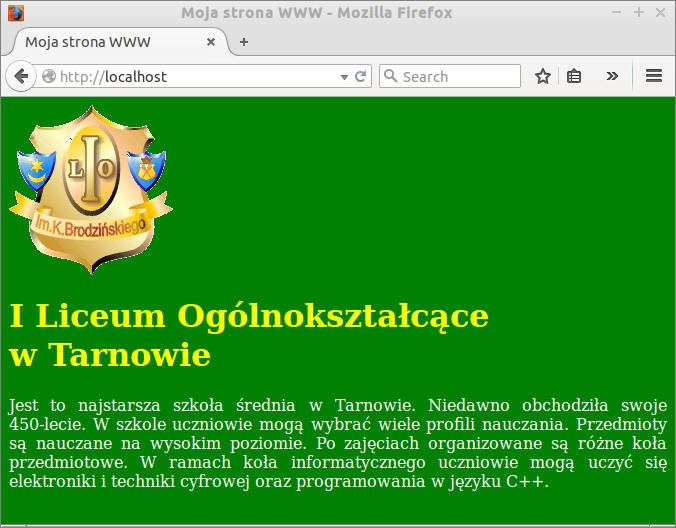Screen dimensions: 676x528
Task: Reload the current localhost page
Action: pos(361,76)
